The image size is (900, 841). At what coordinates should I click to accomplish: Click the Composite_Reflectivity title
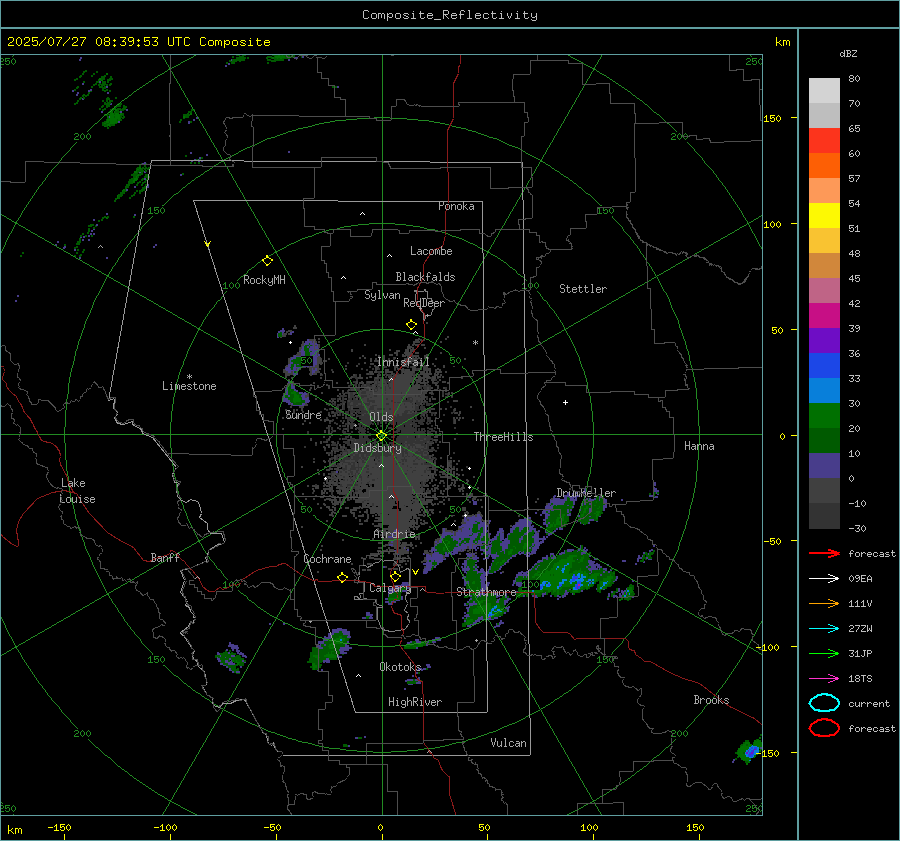pos(449,15)
